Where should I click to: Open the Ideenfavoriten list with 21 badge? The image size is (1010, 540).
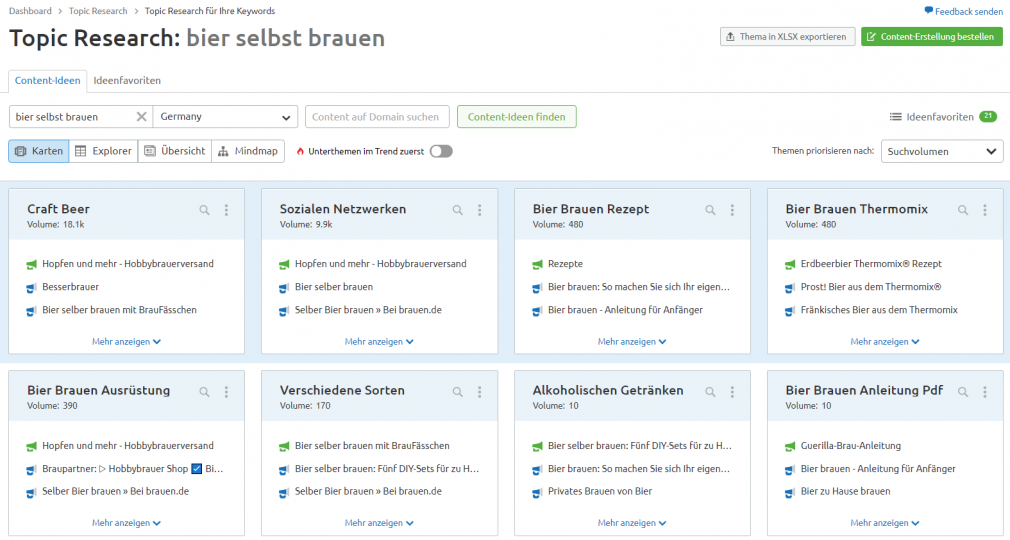coord(943,117)
